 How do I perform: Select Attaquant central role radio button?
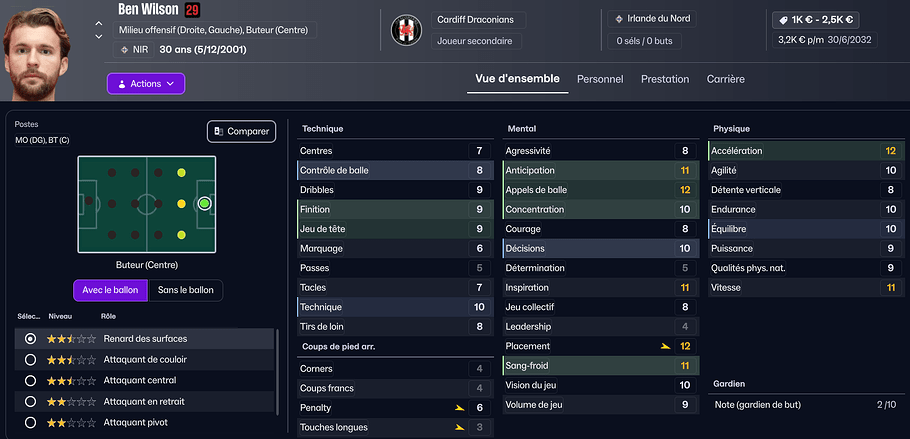coord(30,381)
